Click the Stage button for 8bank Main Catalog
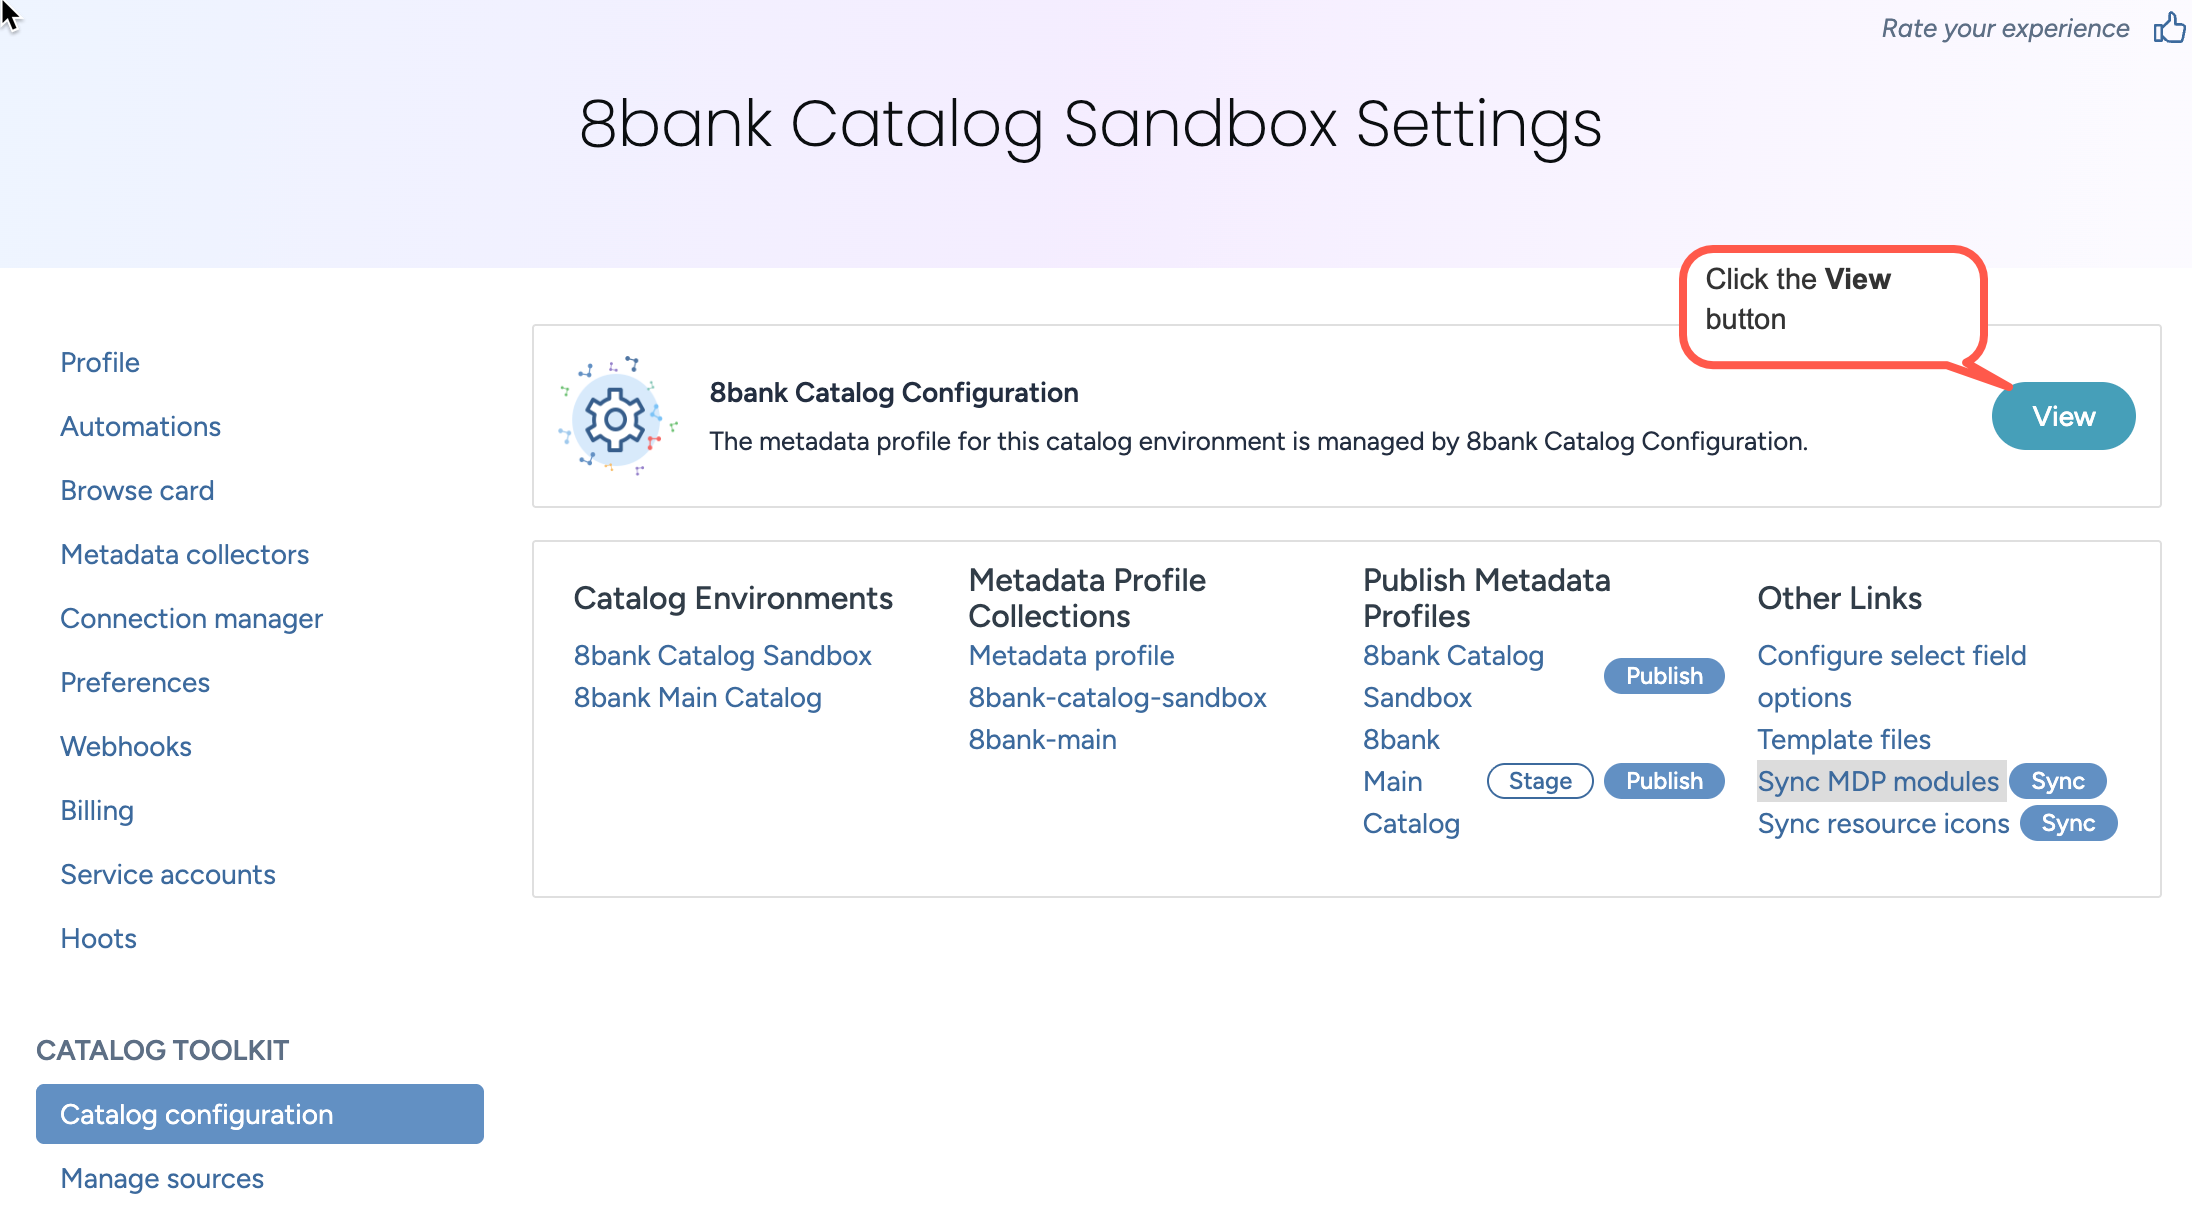Screen dimensions: 2192x1210 coord(1539,780)
